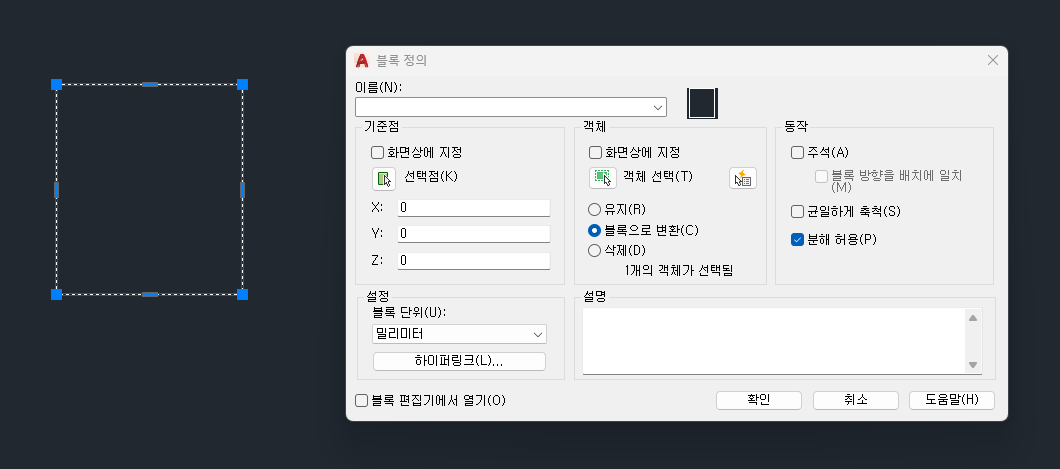This screenshot has width=1060, height=469.
Task: Click the 취소 cancel button
Action: (855, 400)
